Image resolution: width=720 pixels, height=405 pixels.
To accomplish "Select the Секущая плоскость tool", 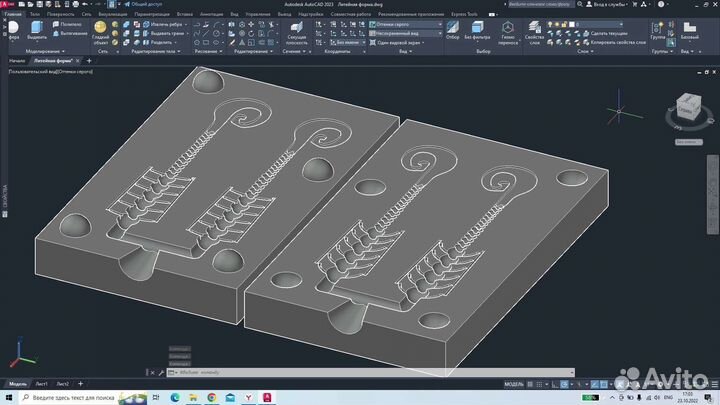I will pyautogui.click(x=297, y=33).
